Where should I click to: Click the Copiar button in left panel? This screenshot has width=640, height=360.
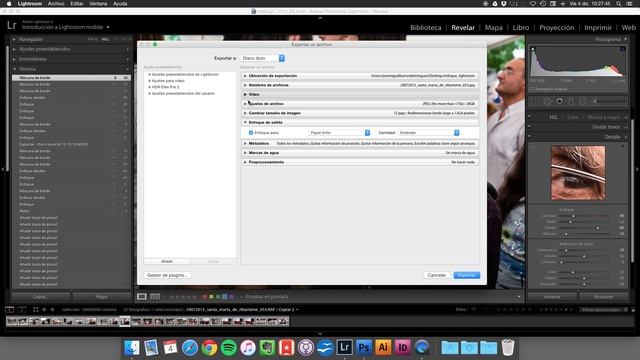click(x=40, y=297)
